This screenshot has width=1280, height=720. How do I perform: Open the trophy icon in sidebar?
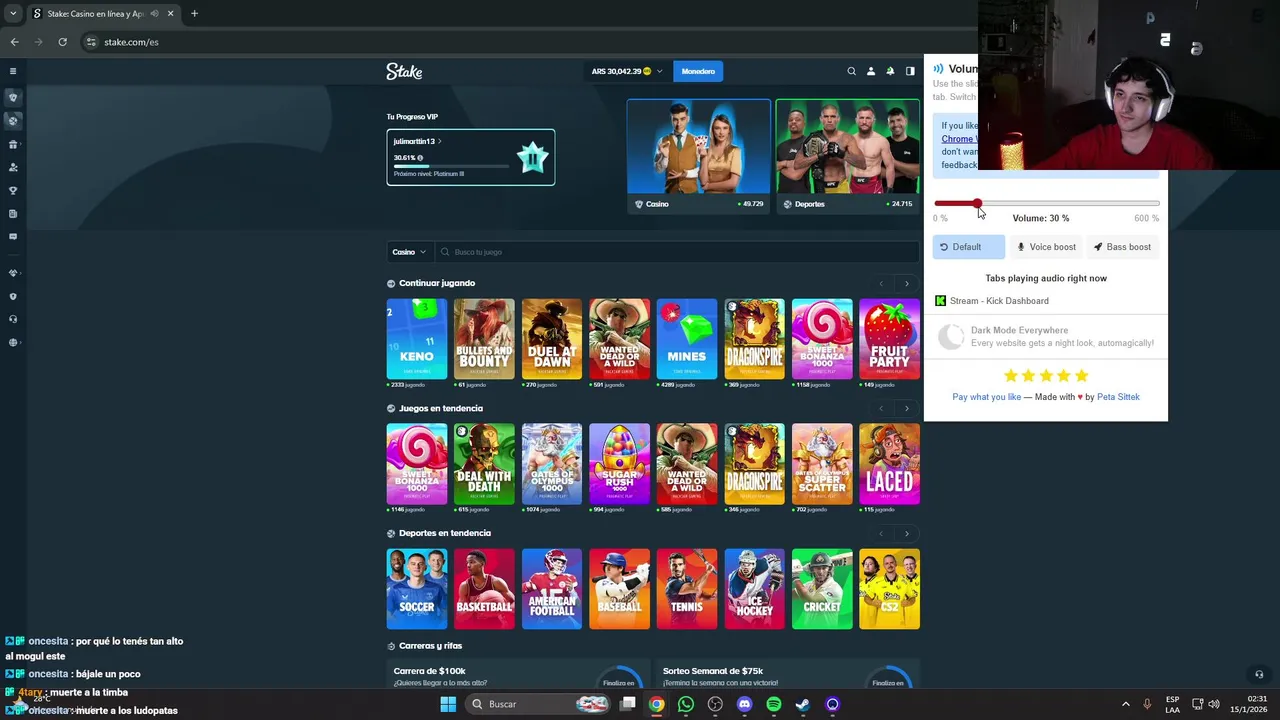pyautogui.click(x=13, y=190)
